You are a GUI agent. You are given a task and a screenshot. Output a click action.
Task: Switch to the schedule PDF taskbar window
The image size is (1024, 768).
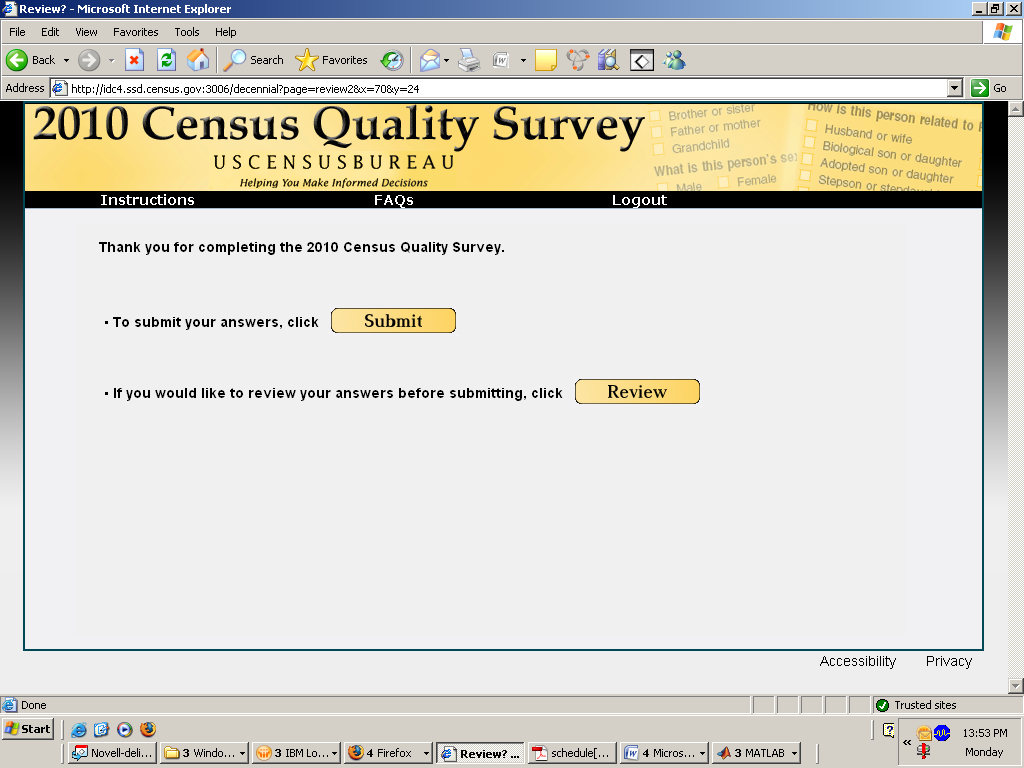tap(572, 753)
